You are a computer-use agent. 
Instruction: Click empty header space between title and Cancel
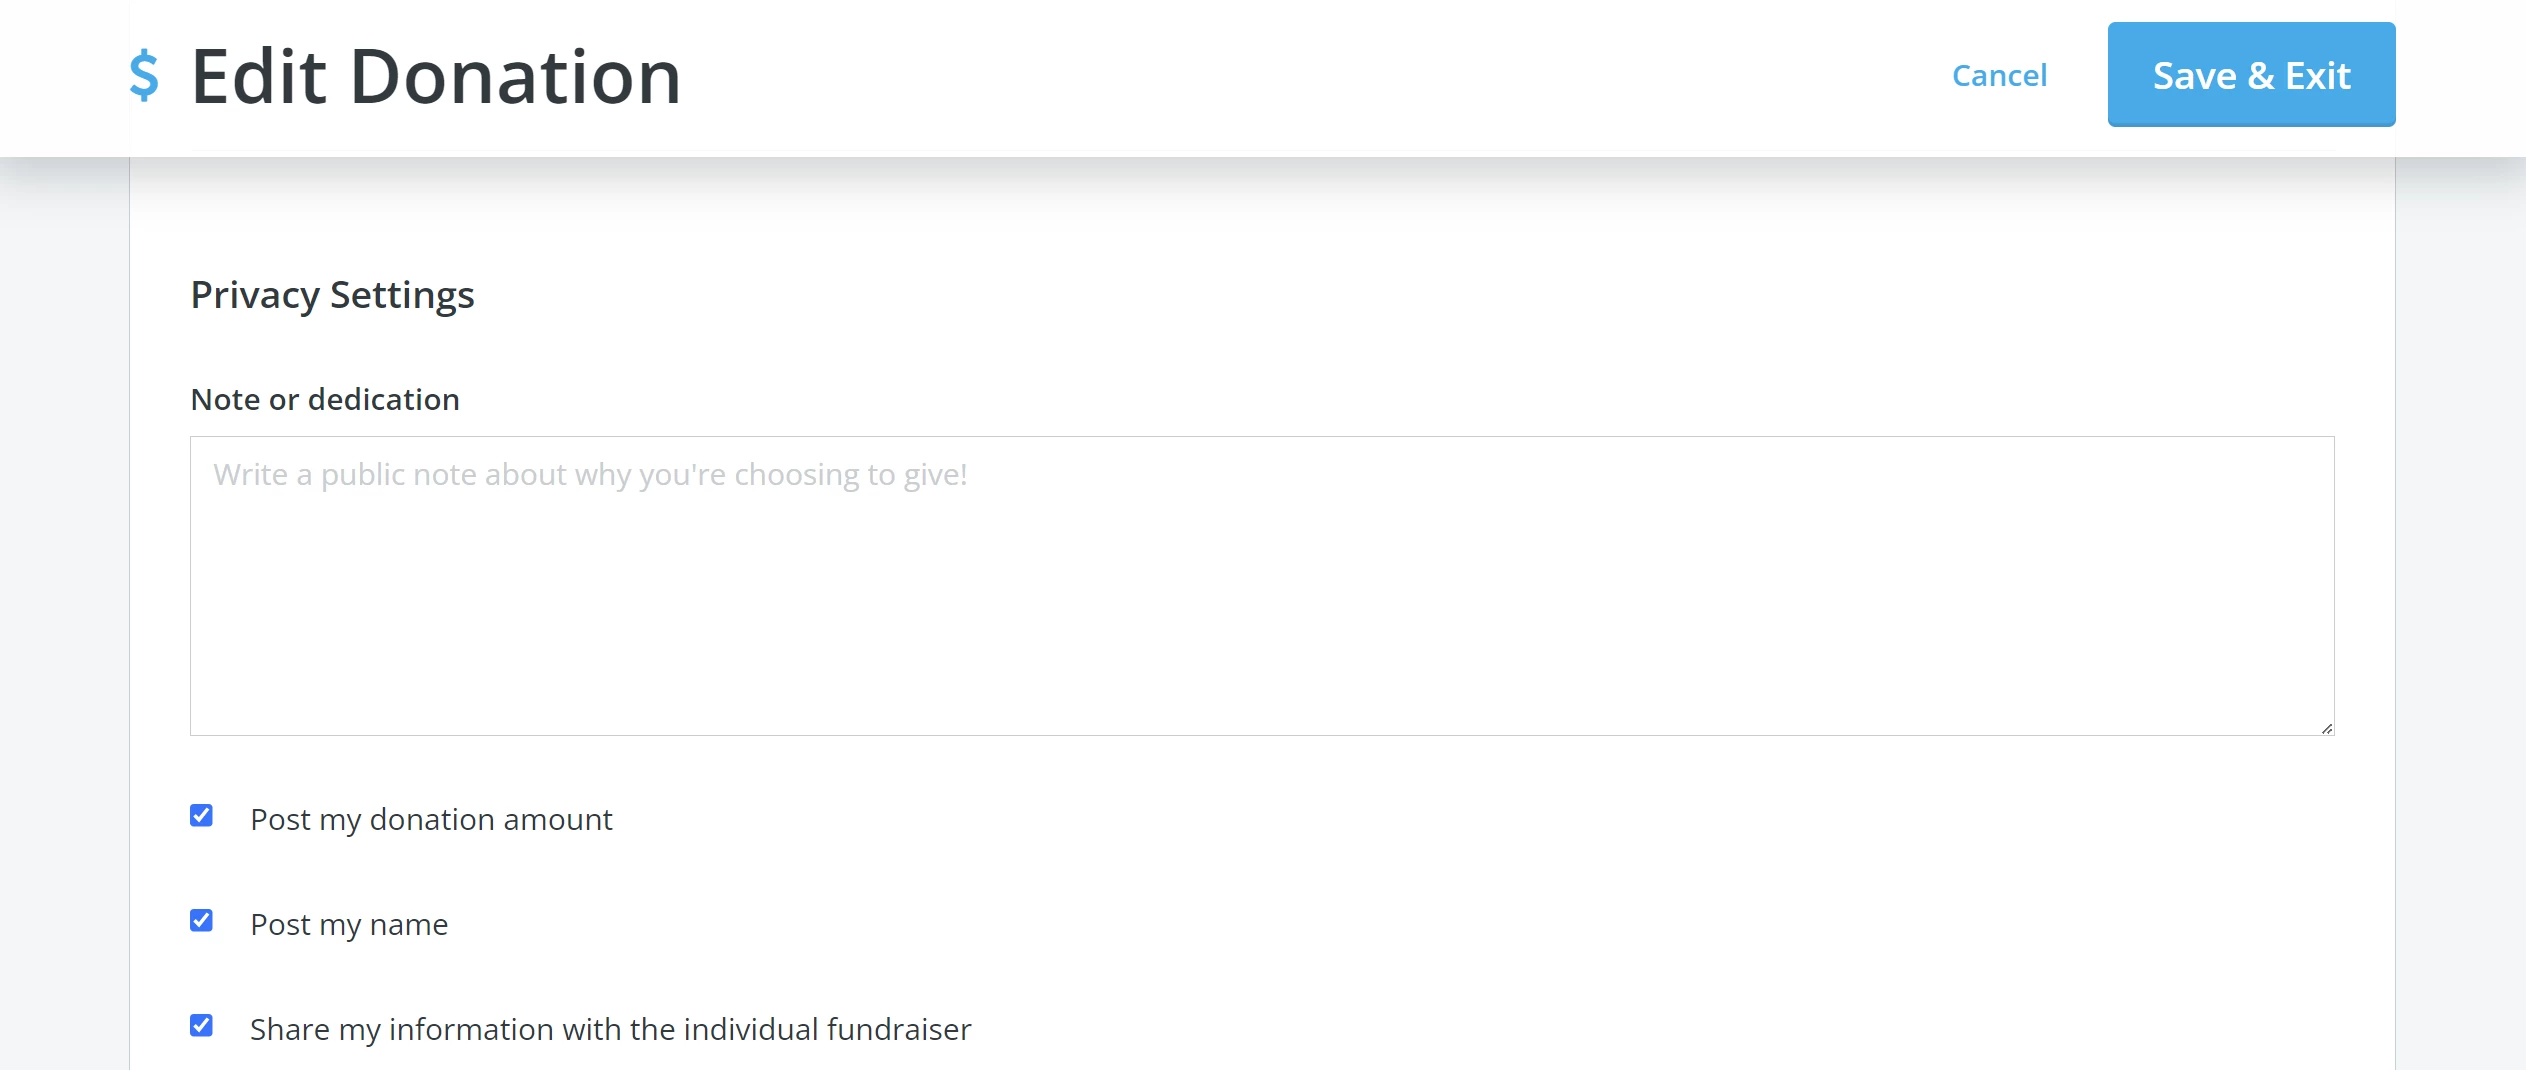pyautogui.click(x=1300, y=76)
